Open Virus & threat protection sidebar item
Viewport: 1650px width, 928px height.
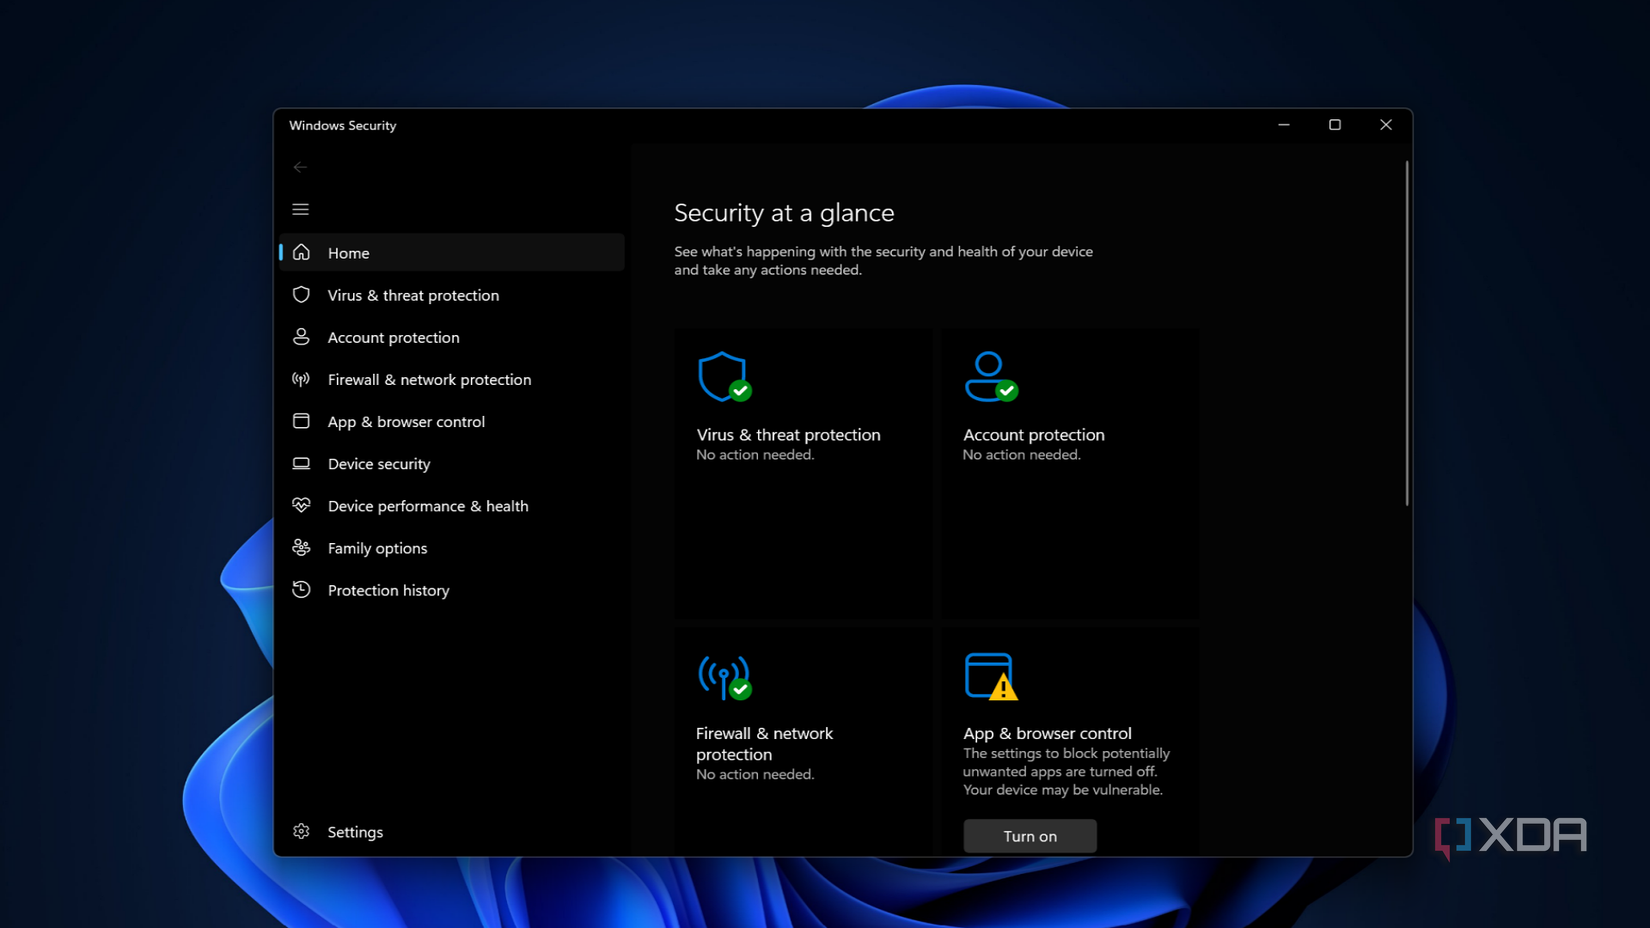click(452, 295)
